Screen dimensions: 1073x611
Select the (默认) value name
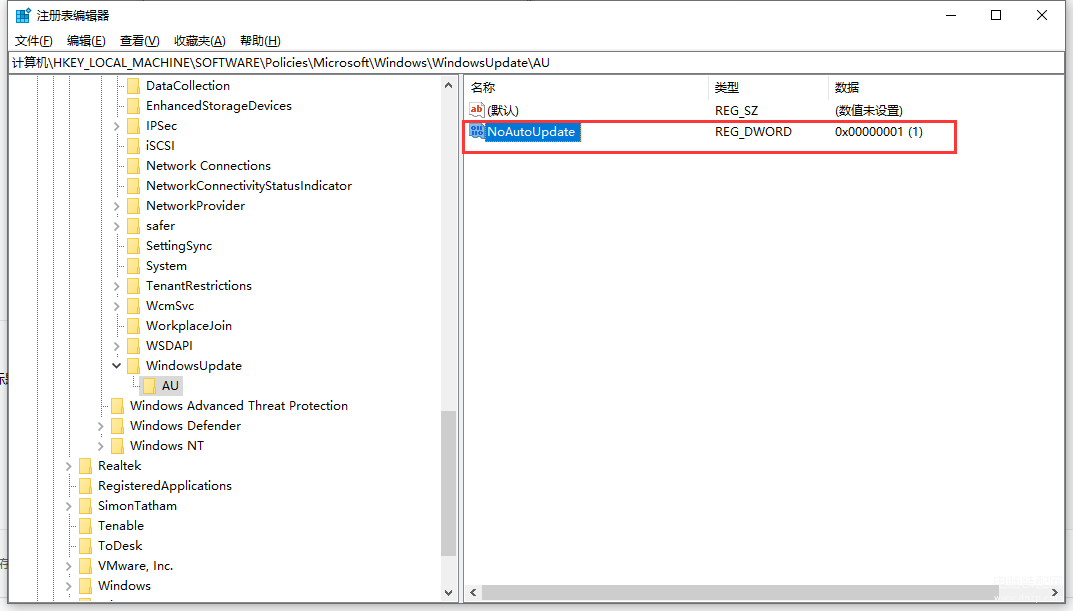pyautogui.click(x=503, y=111)
